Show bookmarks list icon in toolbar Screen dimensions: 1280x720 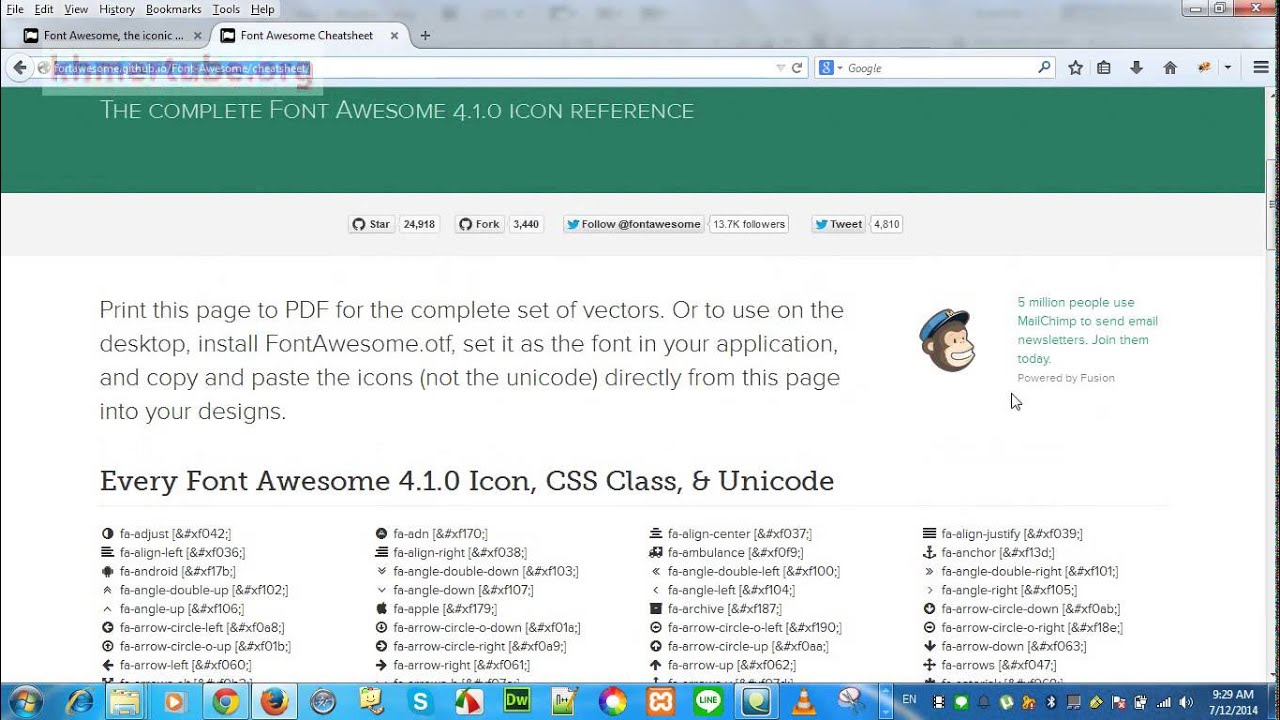point(1104,68)
